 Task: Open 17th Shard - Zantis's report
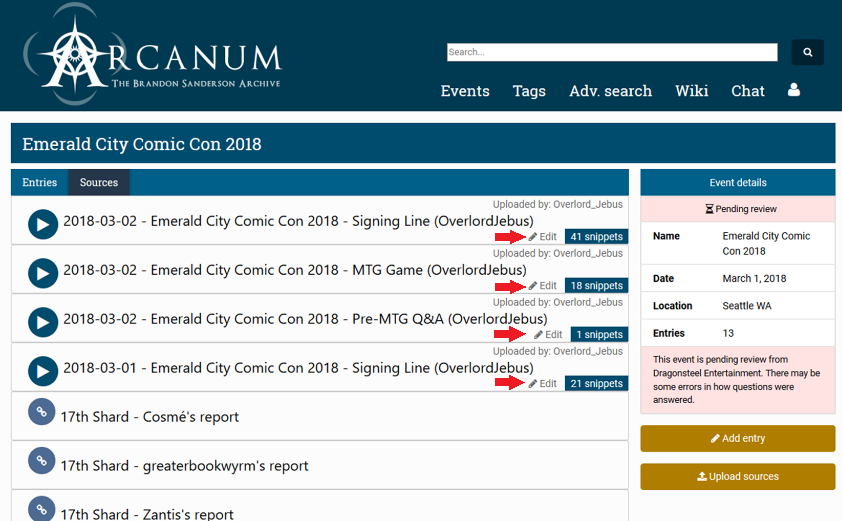pos(147,514)
